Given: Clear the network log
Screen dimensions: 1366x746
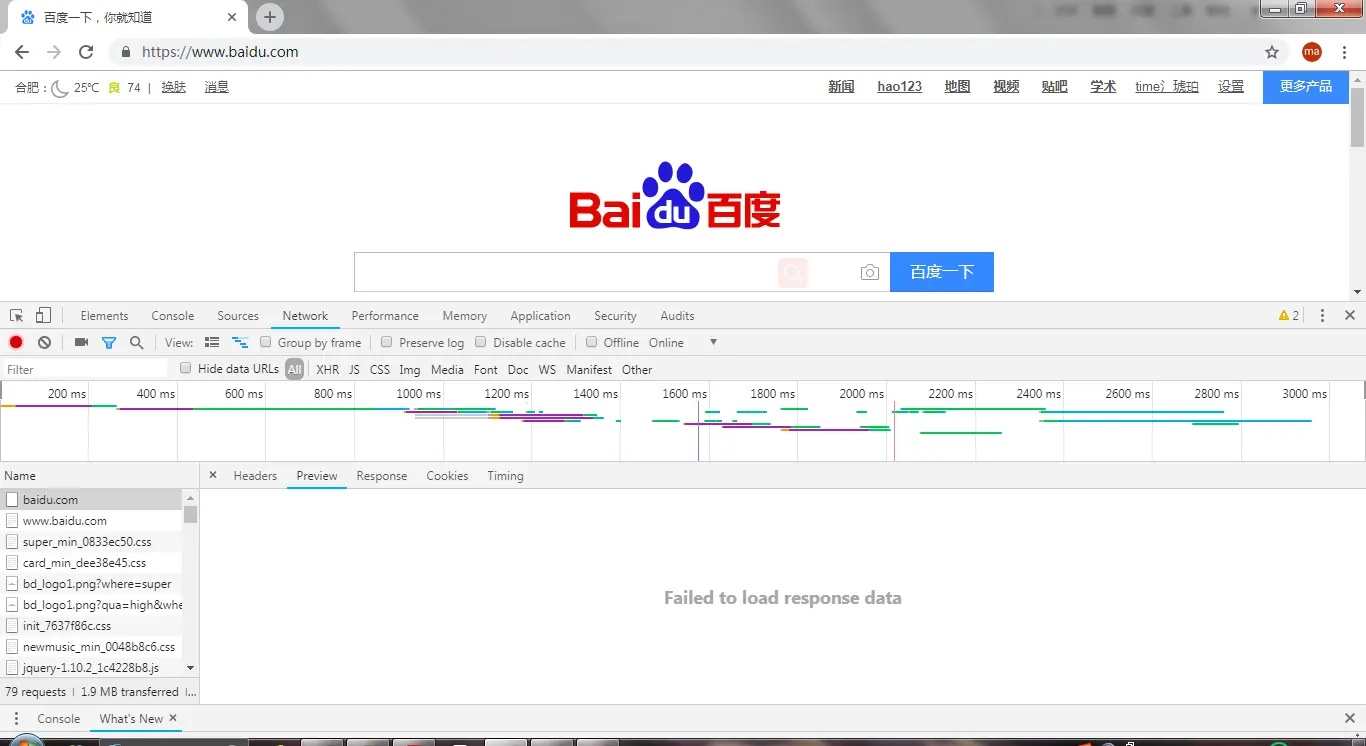Looking at the screenshot, I should [x=44, y=342].
